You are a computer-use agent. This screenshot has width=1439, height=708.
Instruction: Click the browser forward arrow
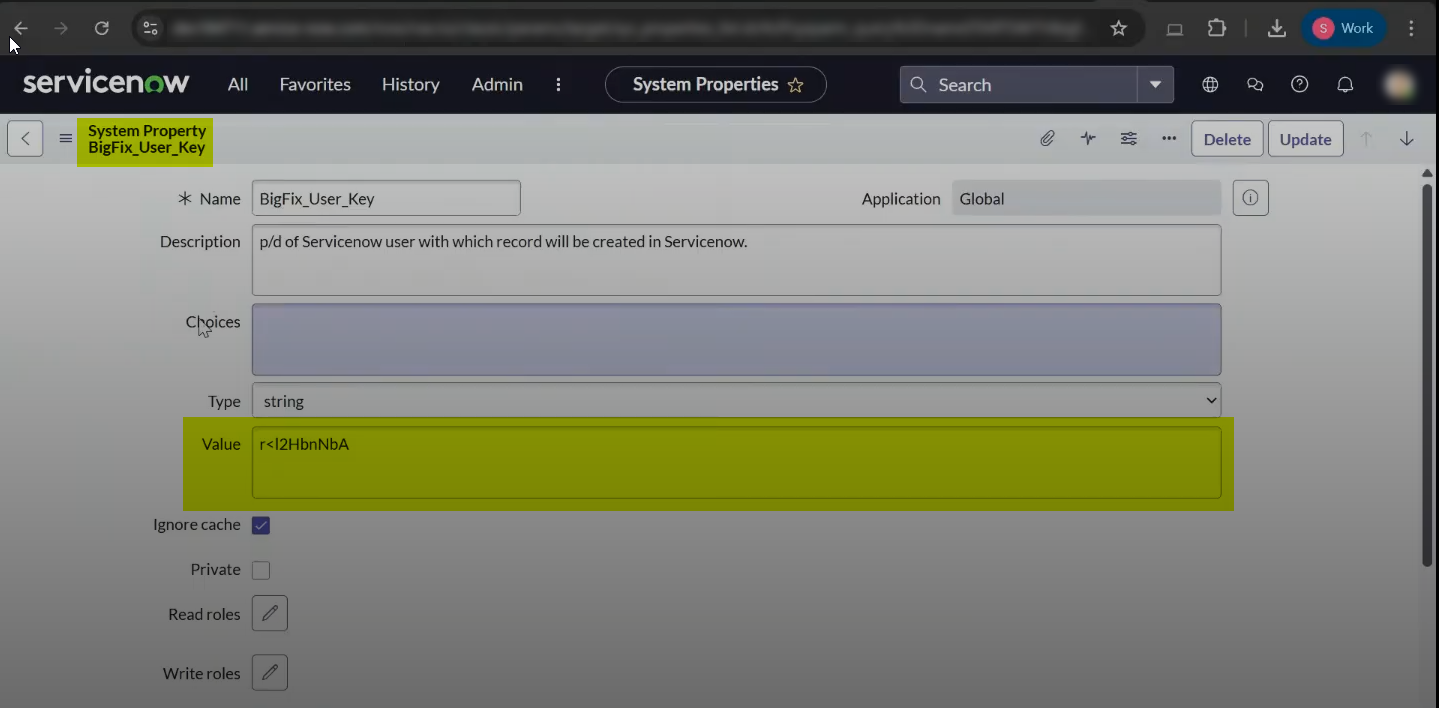pyautogui.click(x=61, y=28)
